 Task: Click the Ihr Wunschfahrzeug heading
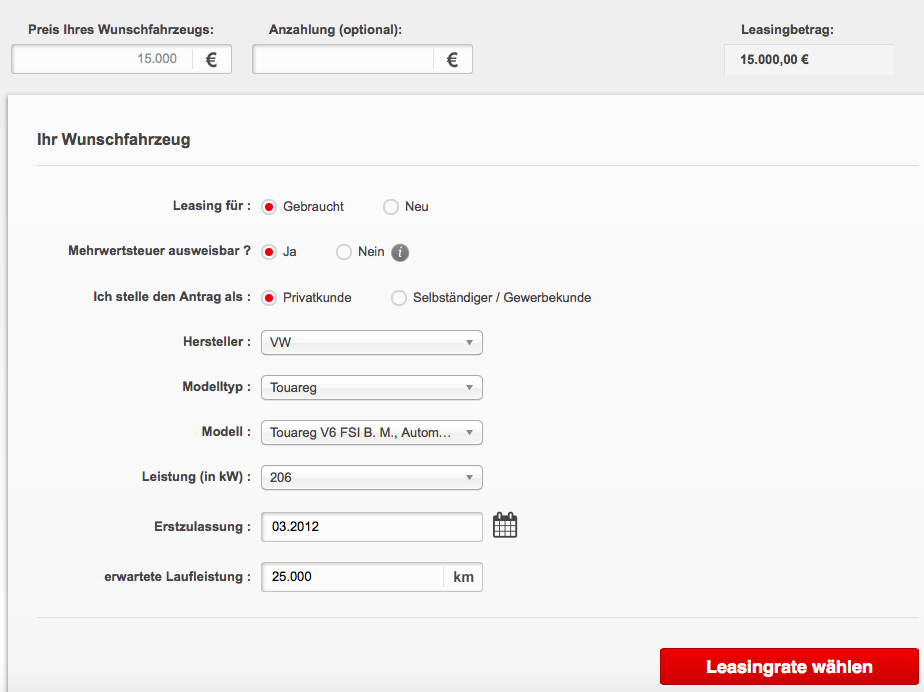[x=114, y=140]
